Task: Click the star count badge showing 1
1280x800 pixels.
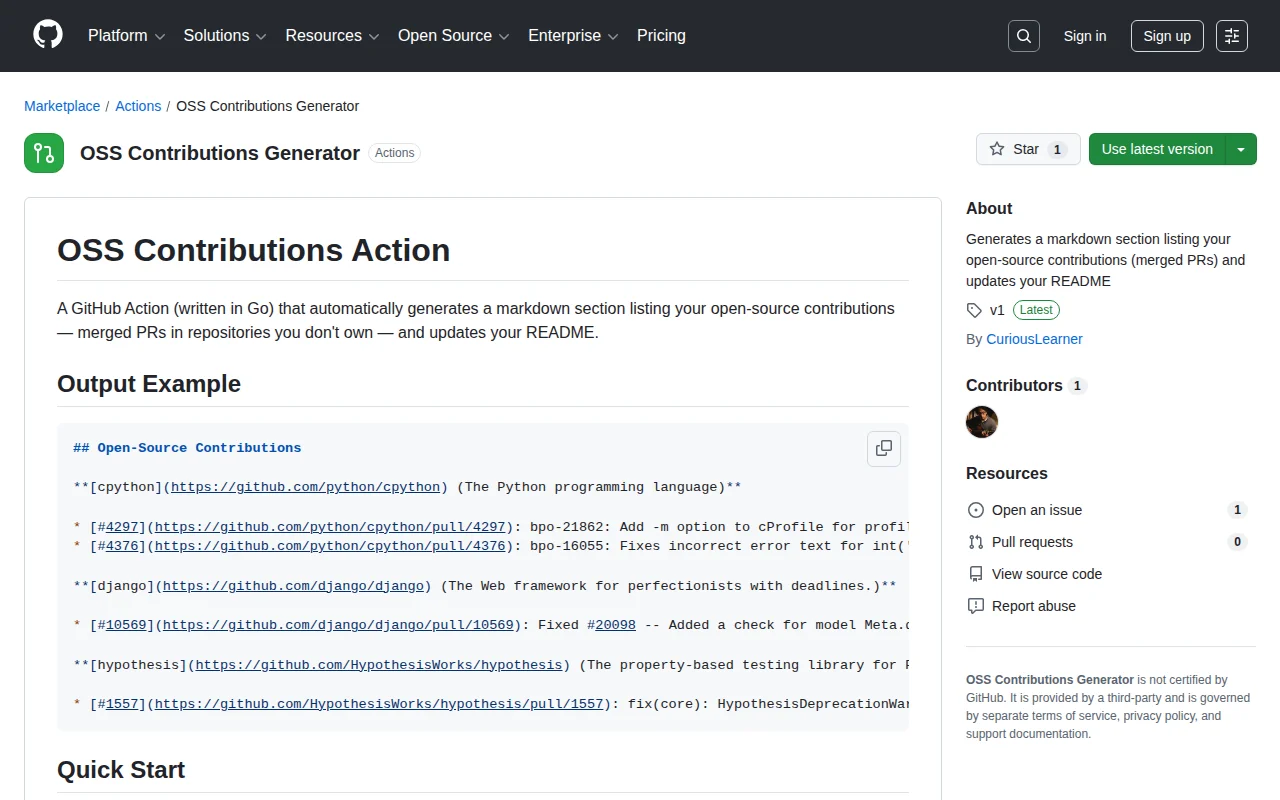Action: pyautogui.click(x=1057, y=150)
